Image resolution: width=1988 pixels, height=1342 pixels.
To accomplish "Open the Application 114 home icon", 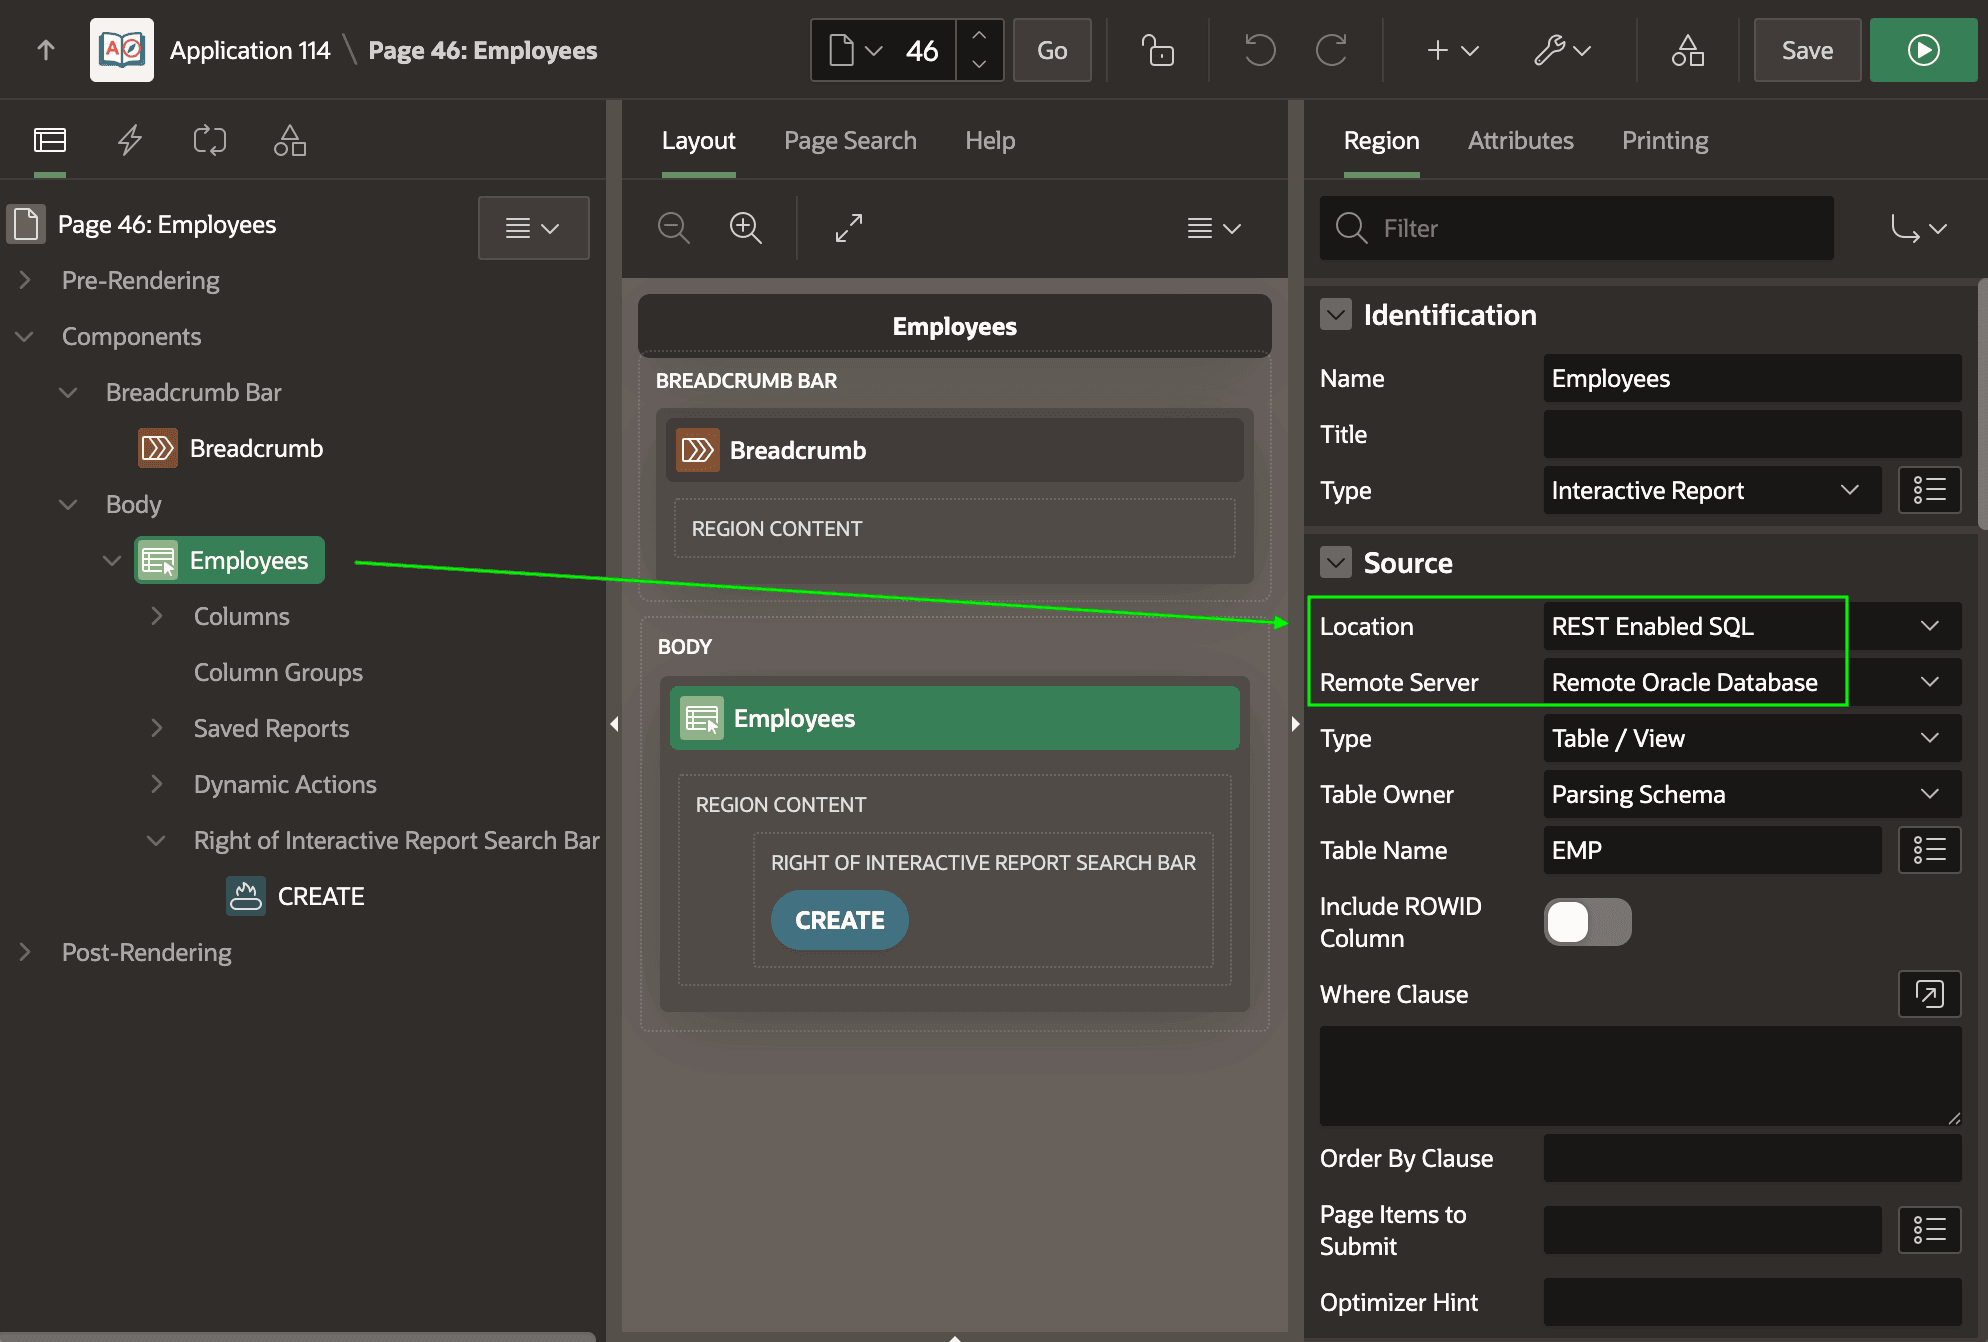I will click(122, 50).
